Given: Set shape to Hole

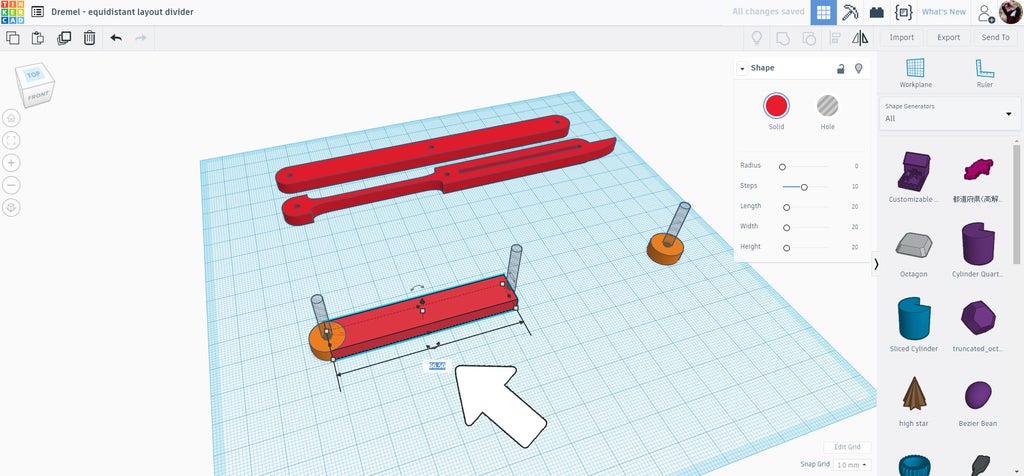Looking at the screenshot, I should 827,105.
